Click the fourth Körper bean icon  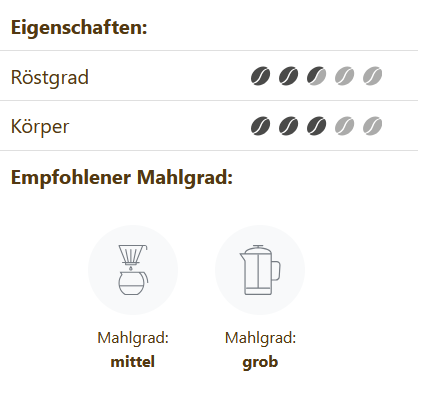344,126
